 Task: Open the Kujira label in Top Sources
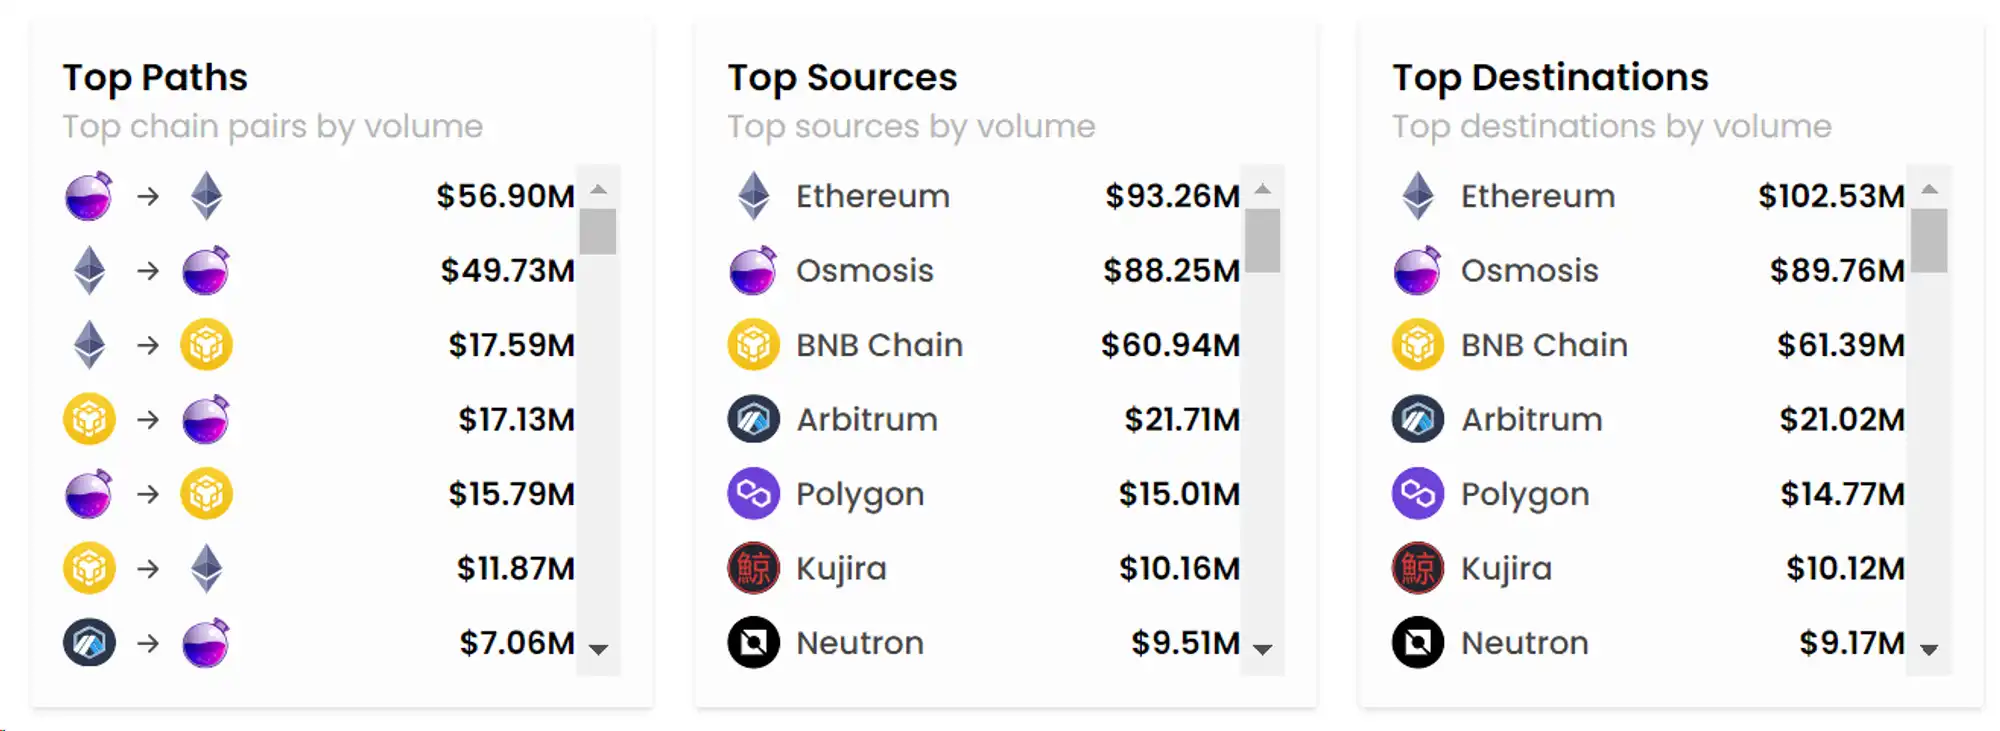(x=841, y=568)
